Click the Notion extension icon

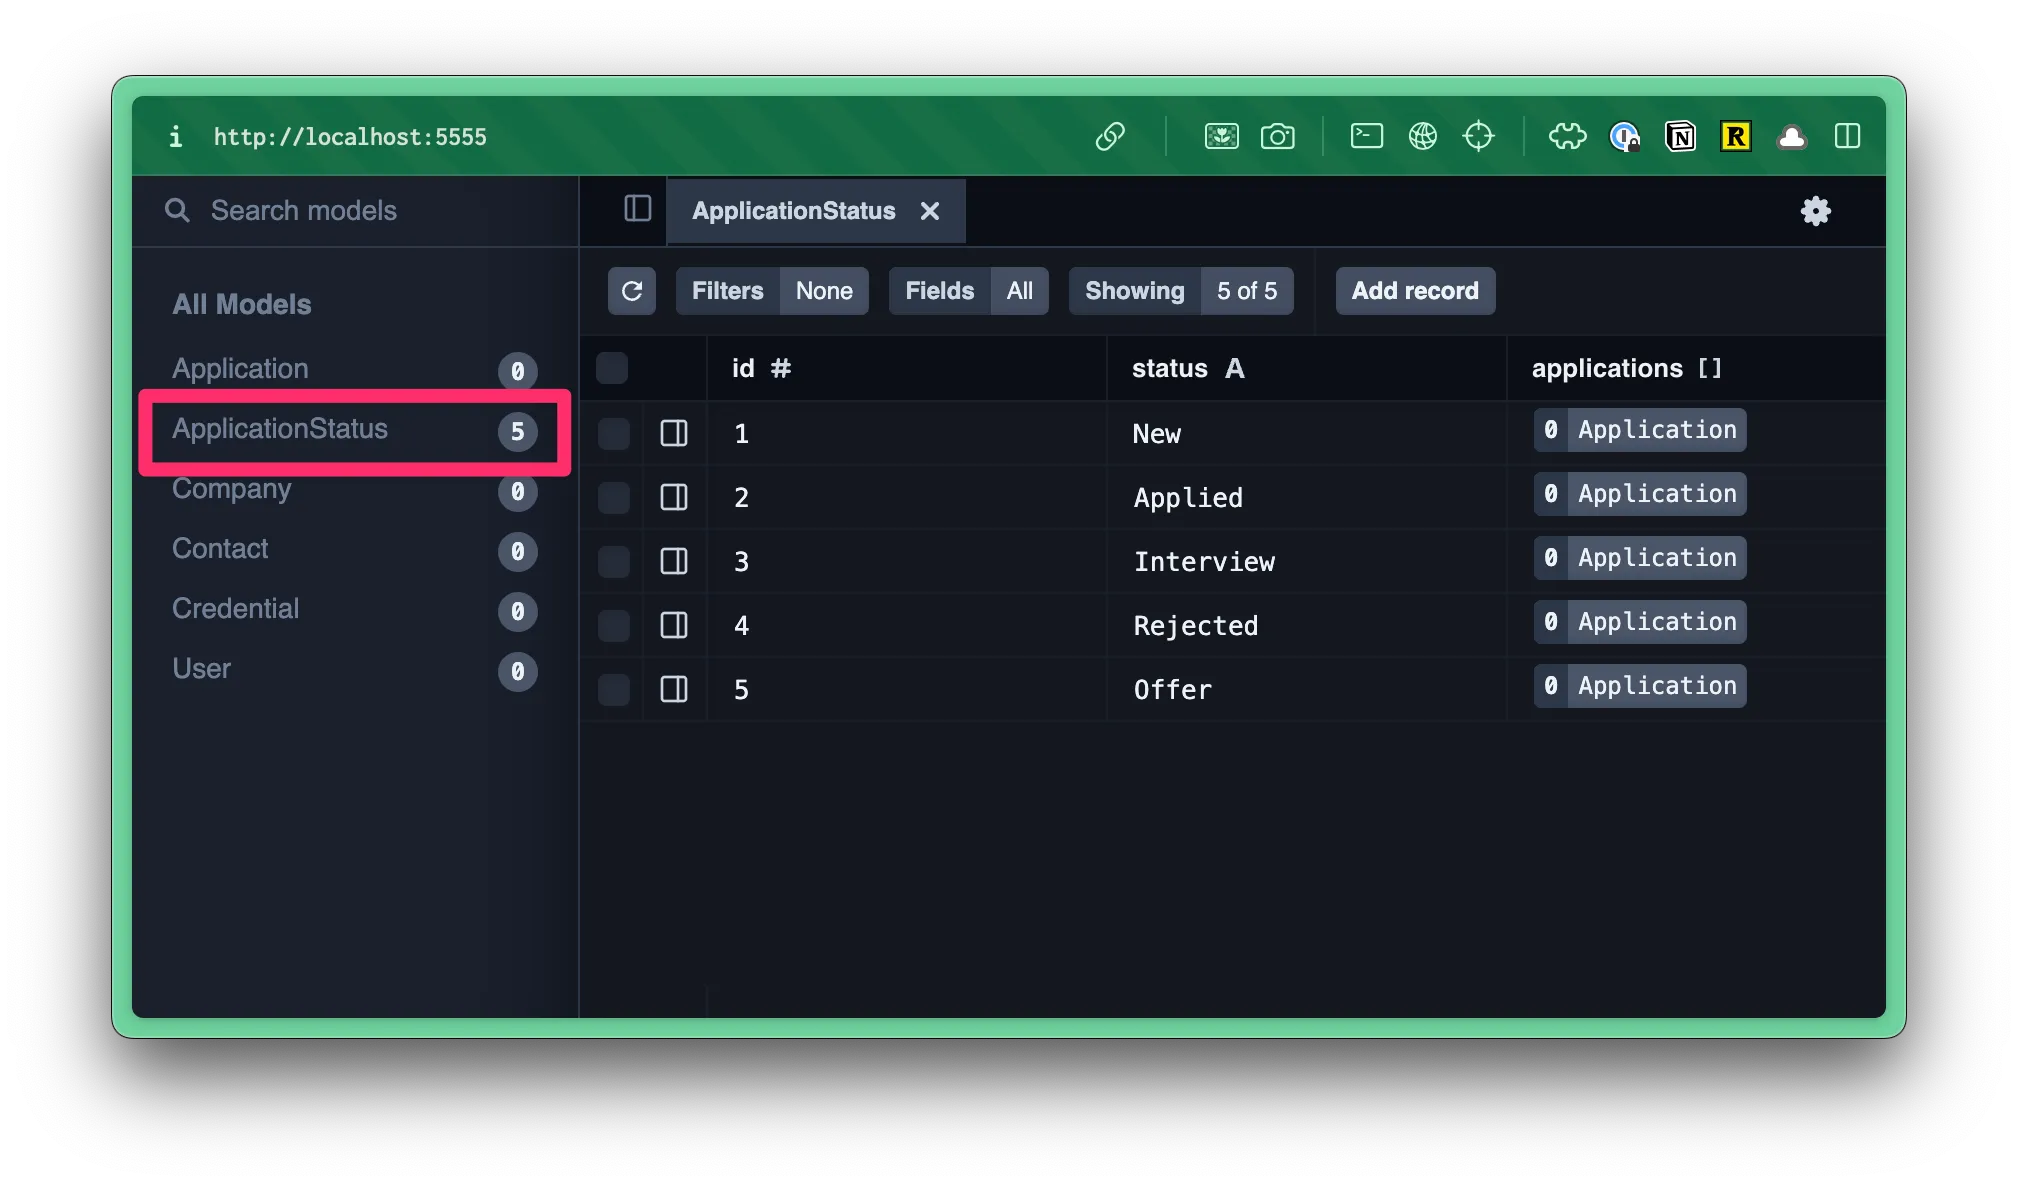coord(1680,136)
